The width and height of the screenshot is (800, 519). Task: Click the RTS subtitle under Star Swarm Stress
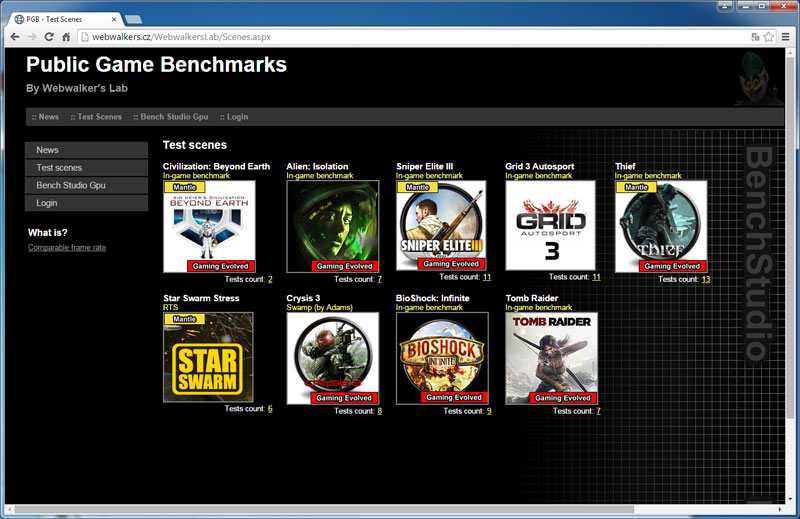170,307
